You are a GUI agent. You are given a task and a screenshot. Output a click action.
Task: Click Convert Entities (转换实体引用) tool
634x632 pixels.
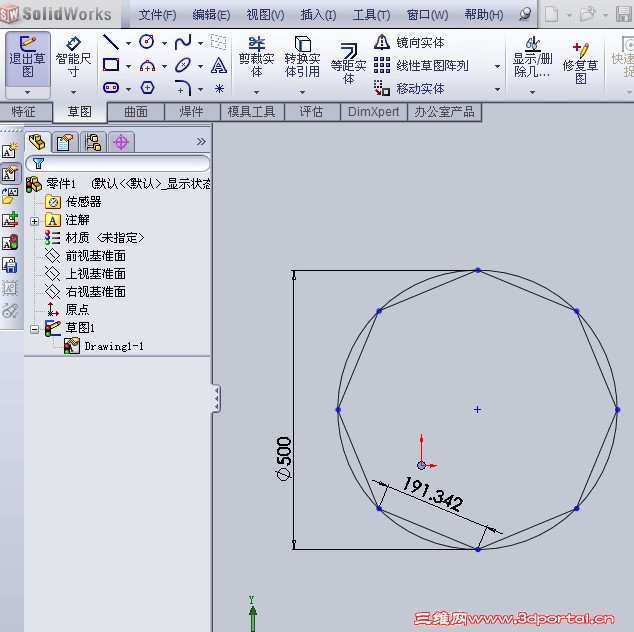(302, 58)
